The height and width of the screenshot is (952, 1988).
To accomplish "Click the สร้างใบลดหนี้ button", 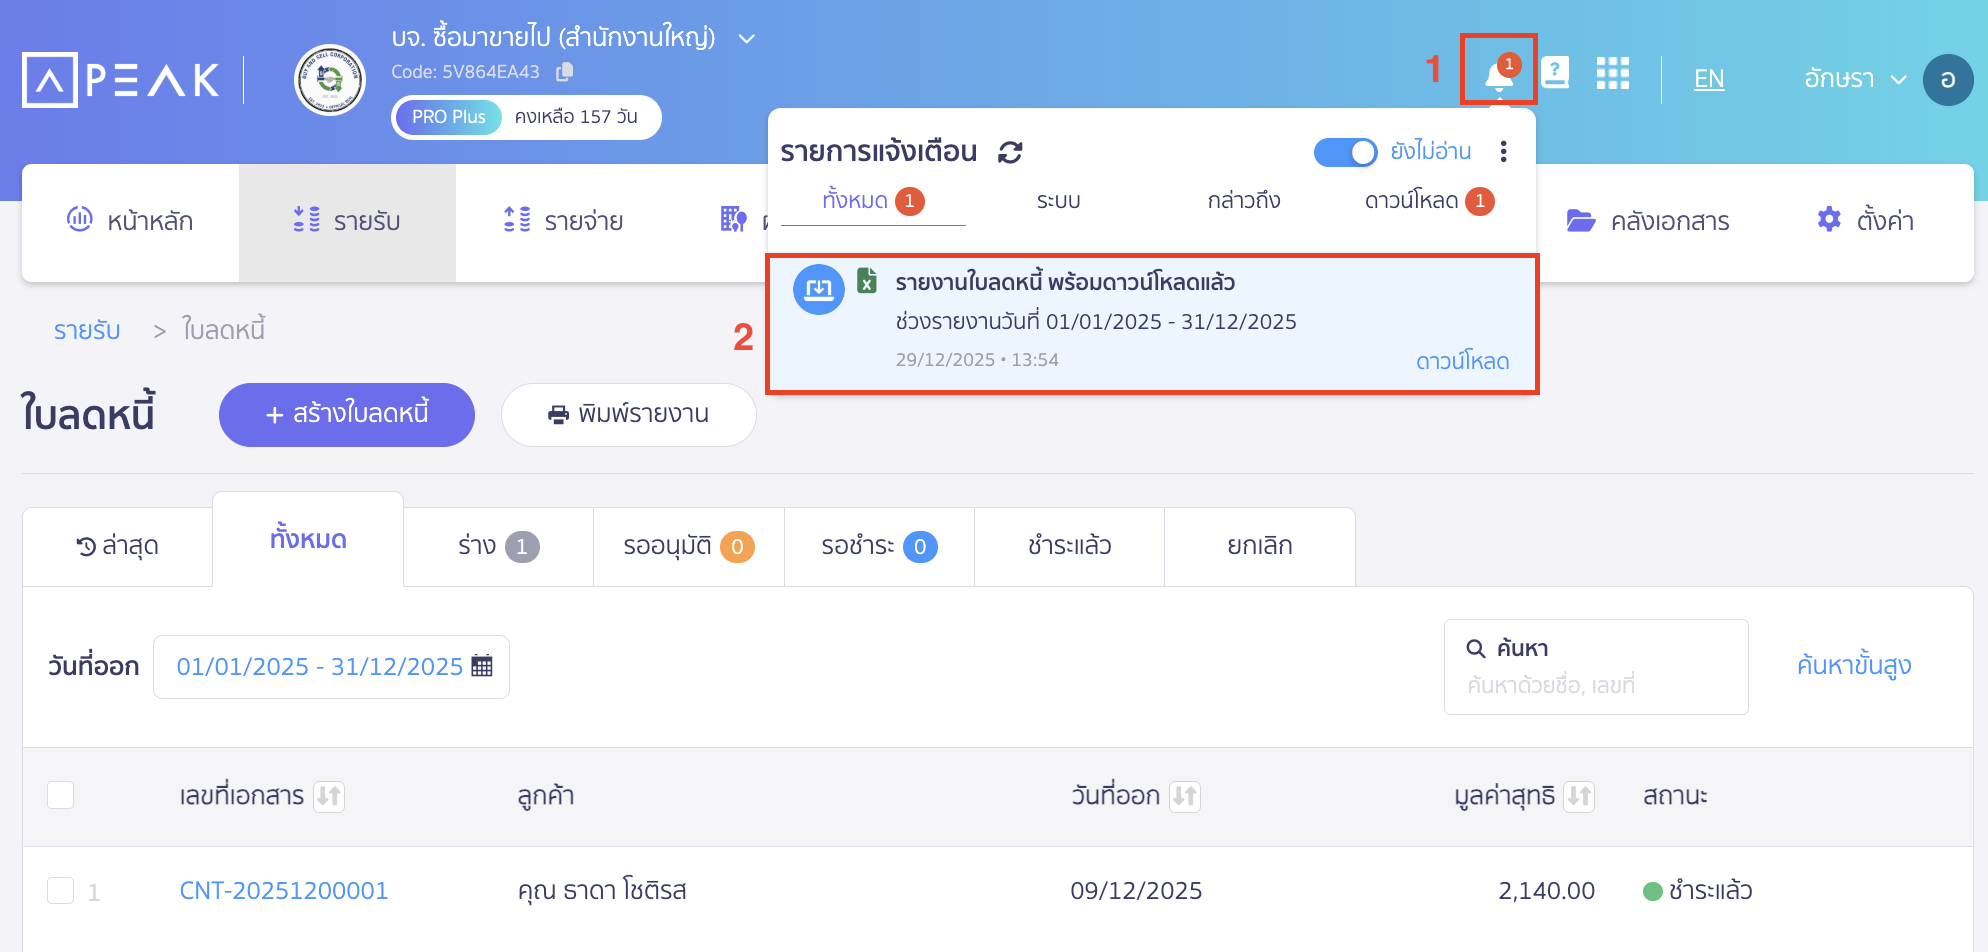I will coord(346,414).
